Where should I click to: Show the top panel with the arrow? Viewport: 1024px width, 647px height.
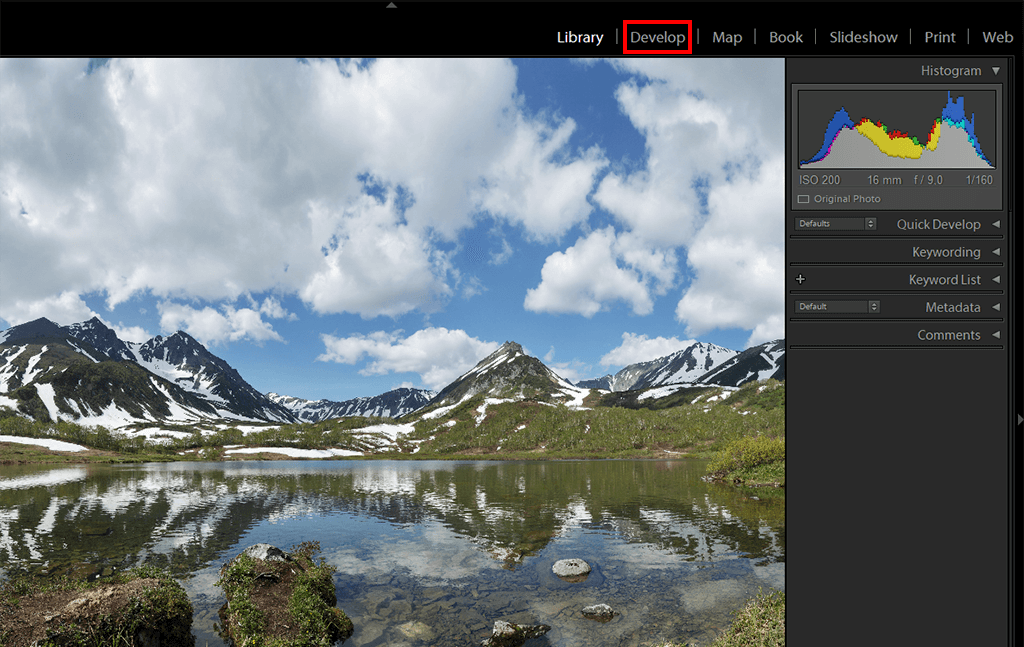[391, 5]
